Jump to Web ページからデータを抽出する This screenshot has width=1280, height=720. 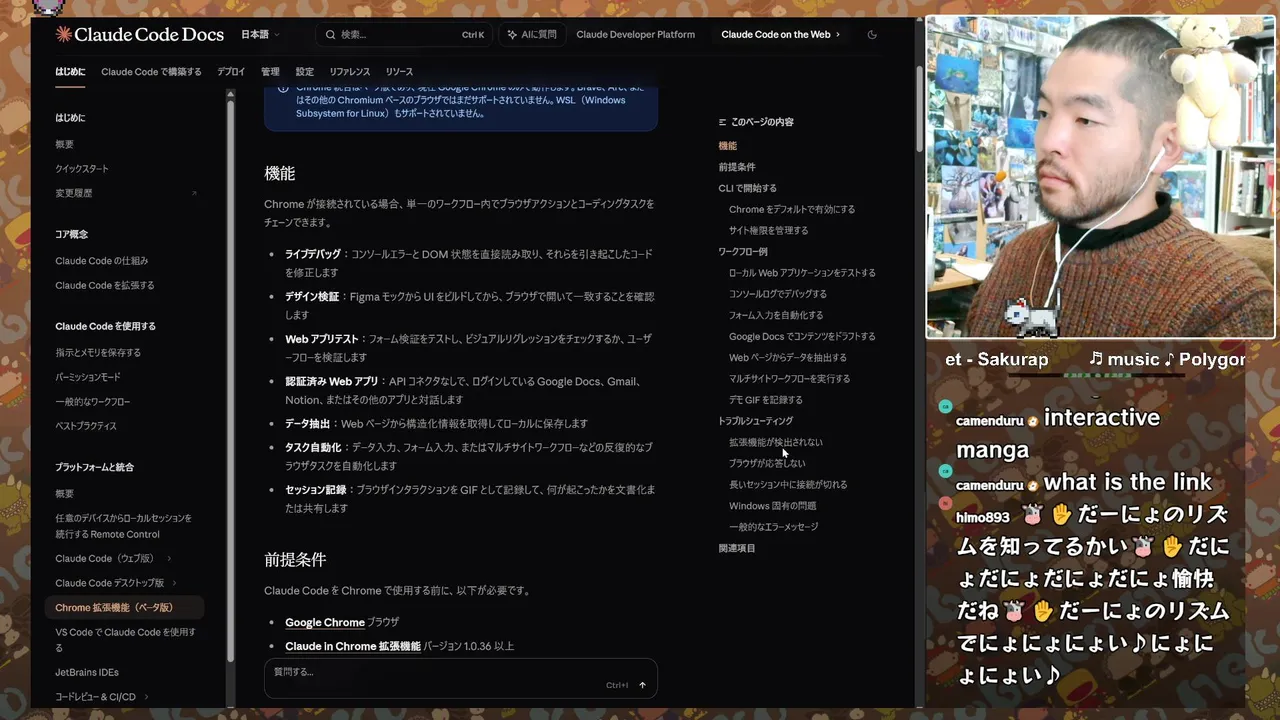click(x=788, y=357)
